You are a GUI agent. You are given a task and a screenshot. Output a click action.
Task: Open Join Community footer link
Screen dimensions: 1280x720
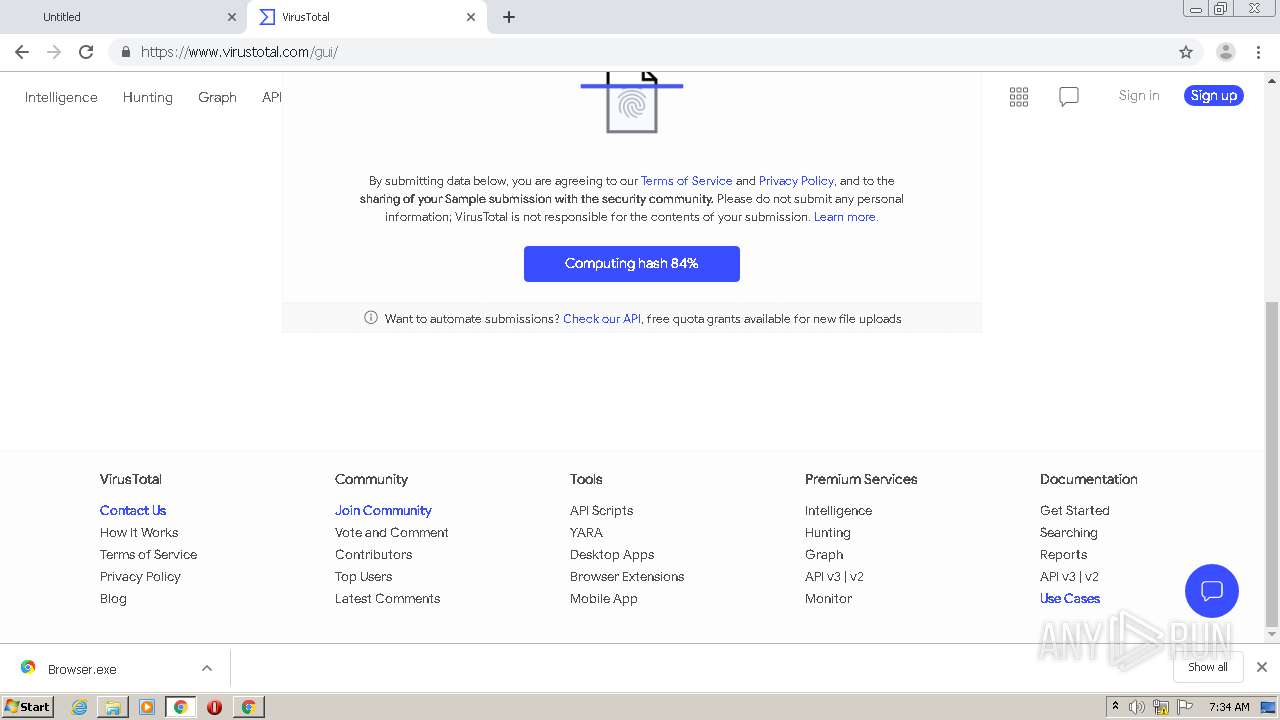[x=383, y=510]
